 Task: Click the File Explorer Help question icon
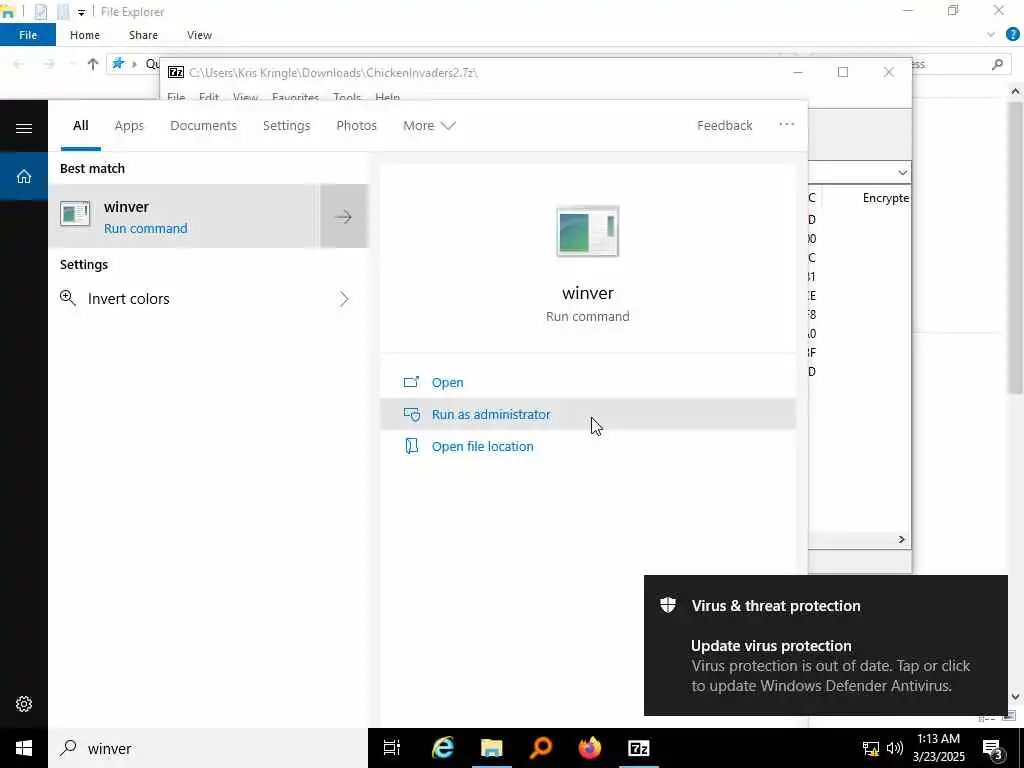(1013, 35)
